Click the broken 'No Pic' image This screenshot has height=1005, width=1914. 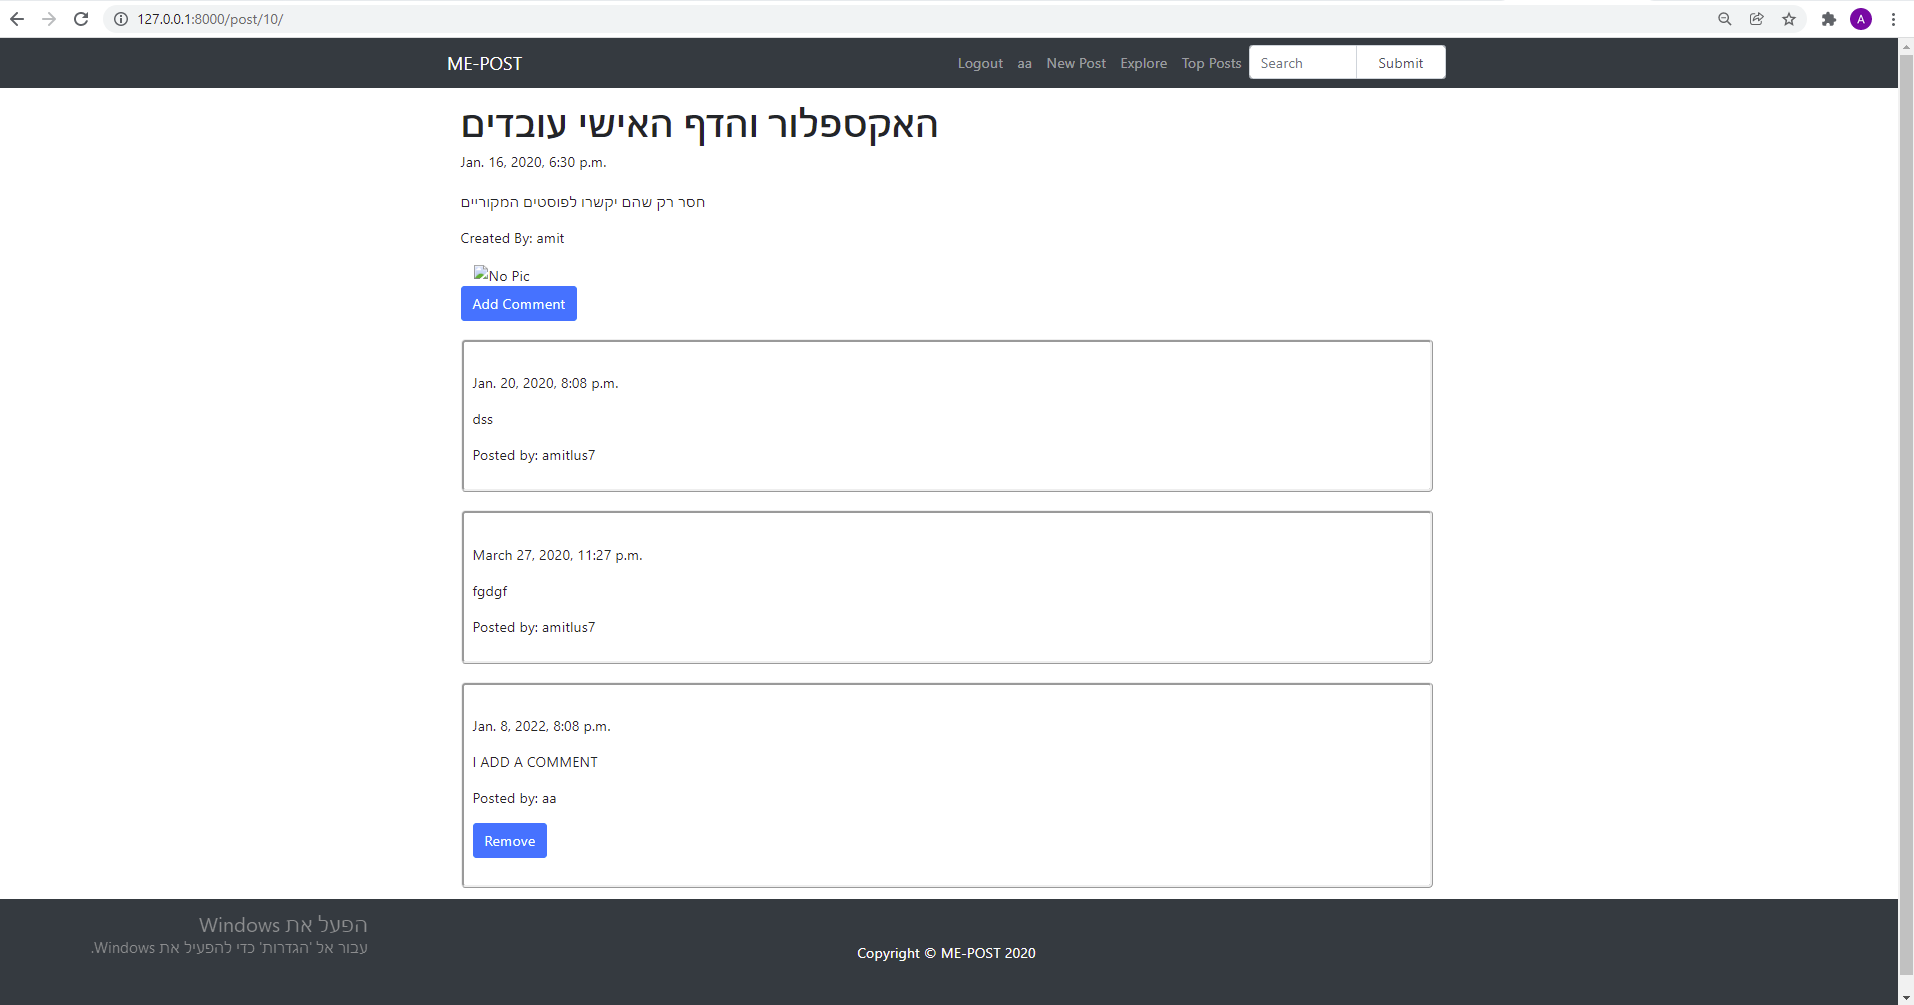coord(501,275)
